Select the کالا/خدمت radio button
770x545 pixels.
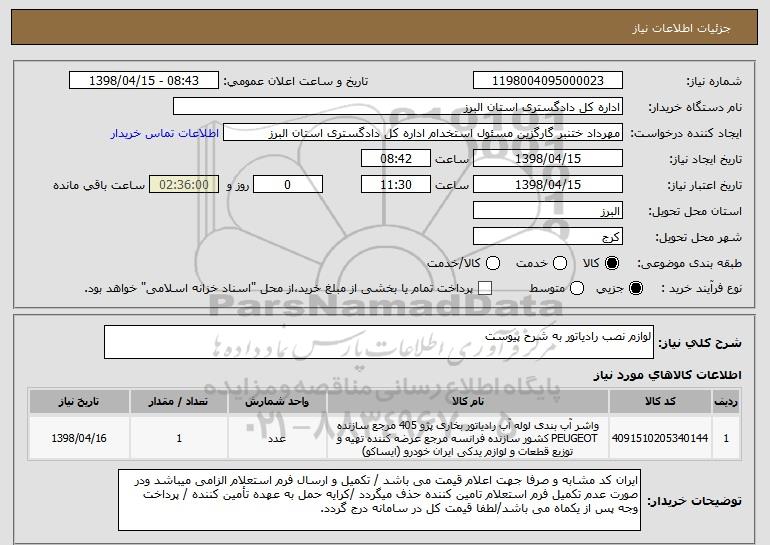pos(493,263)
